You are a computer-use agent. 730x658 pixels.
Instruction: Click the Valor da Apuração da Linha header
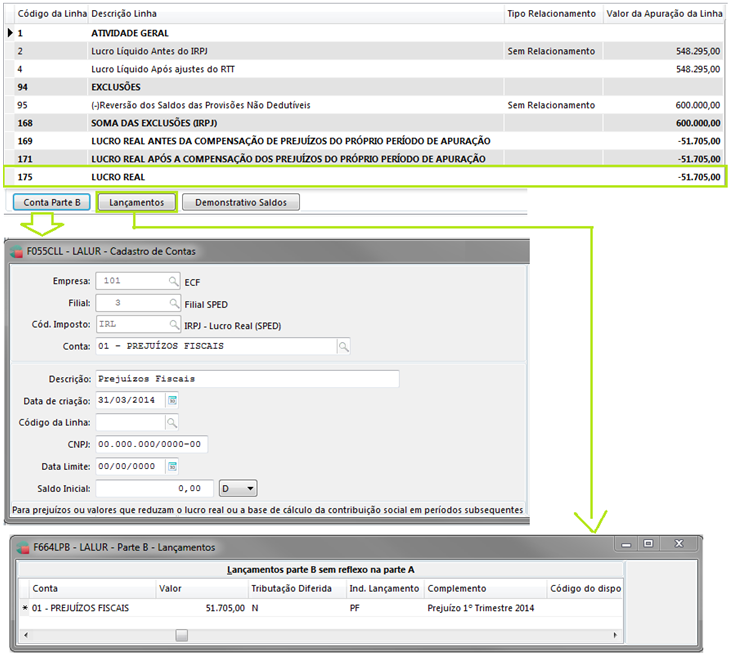click(x=664, y=14)
